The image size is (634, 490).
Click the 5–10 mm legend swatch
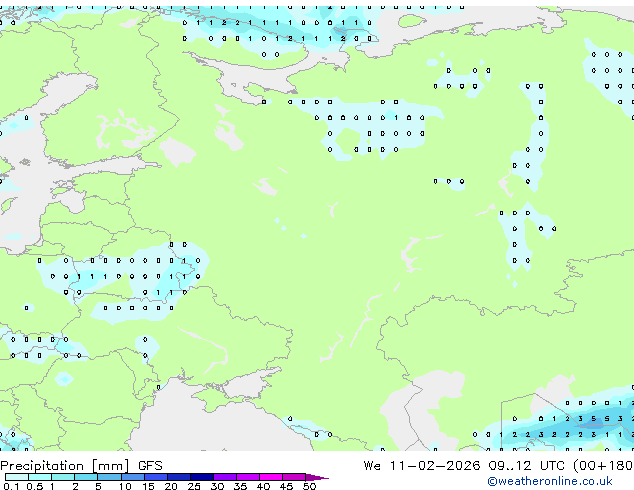coord(109,477)
